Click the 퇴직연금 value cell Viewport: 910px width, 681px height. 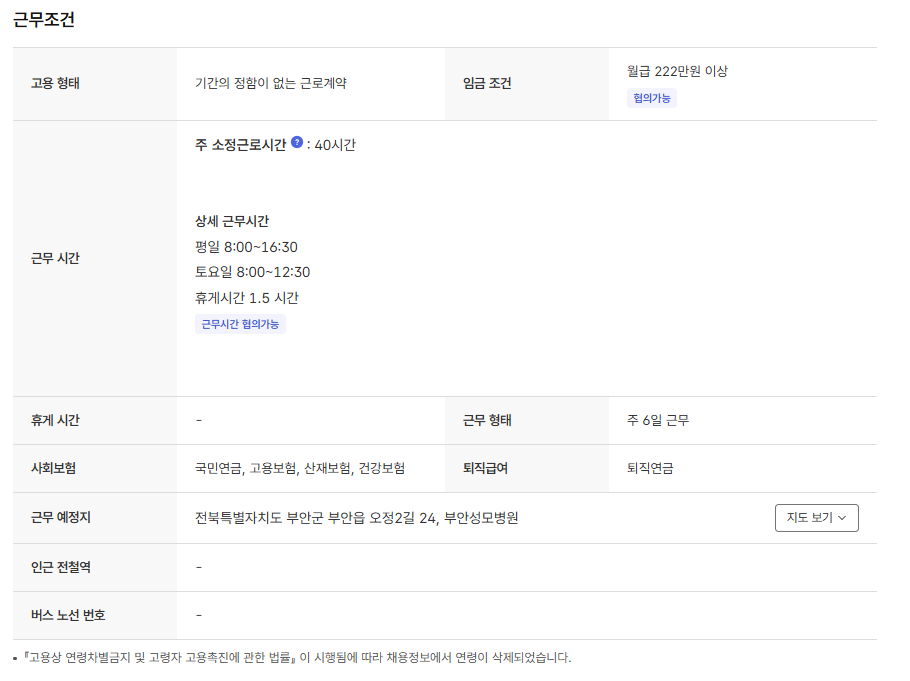pyautogui.click(x=650, y=468)
